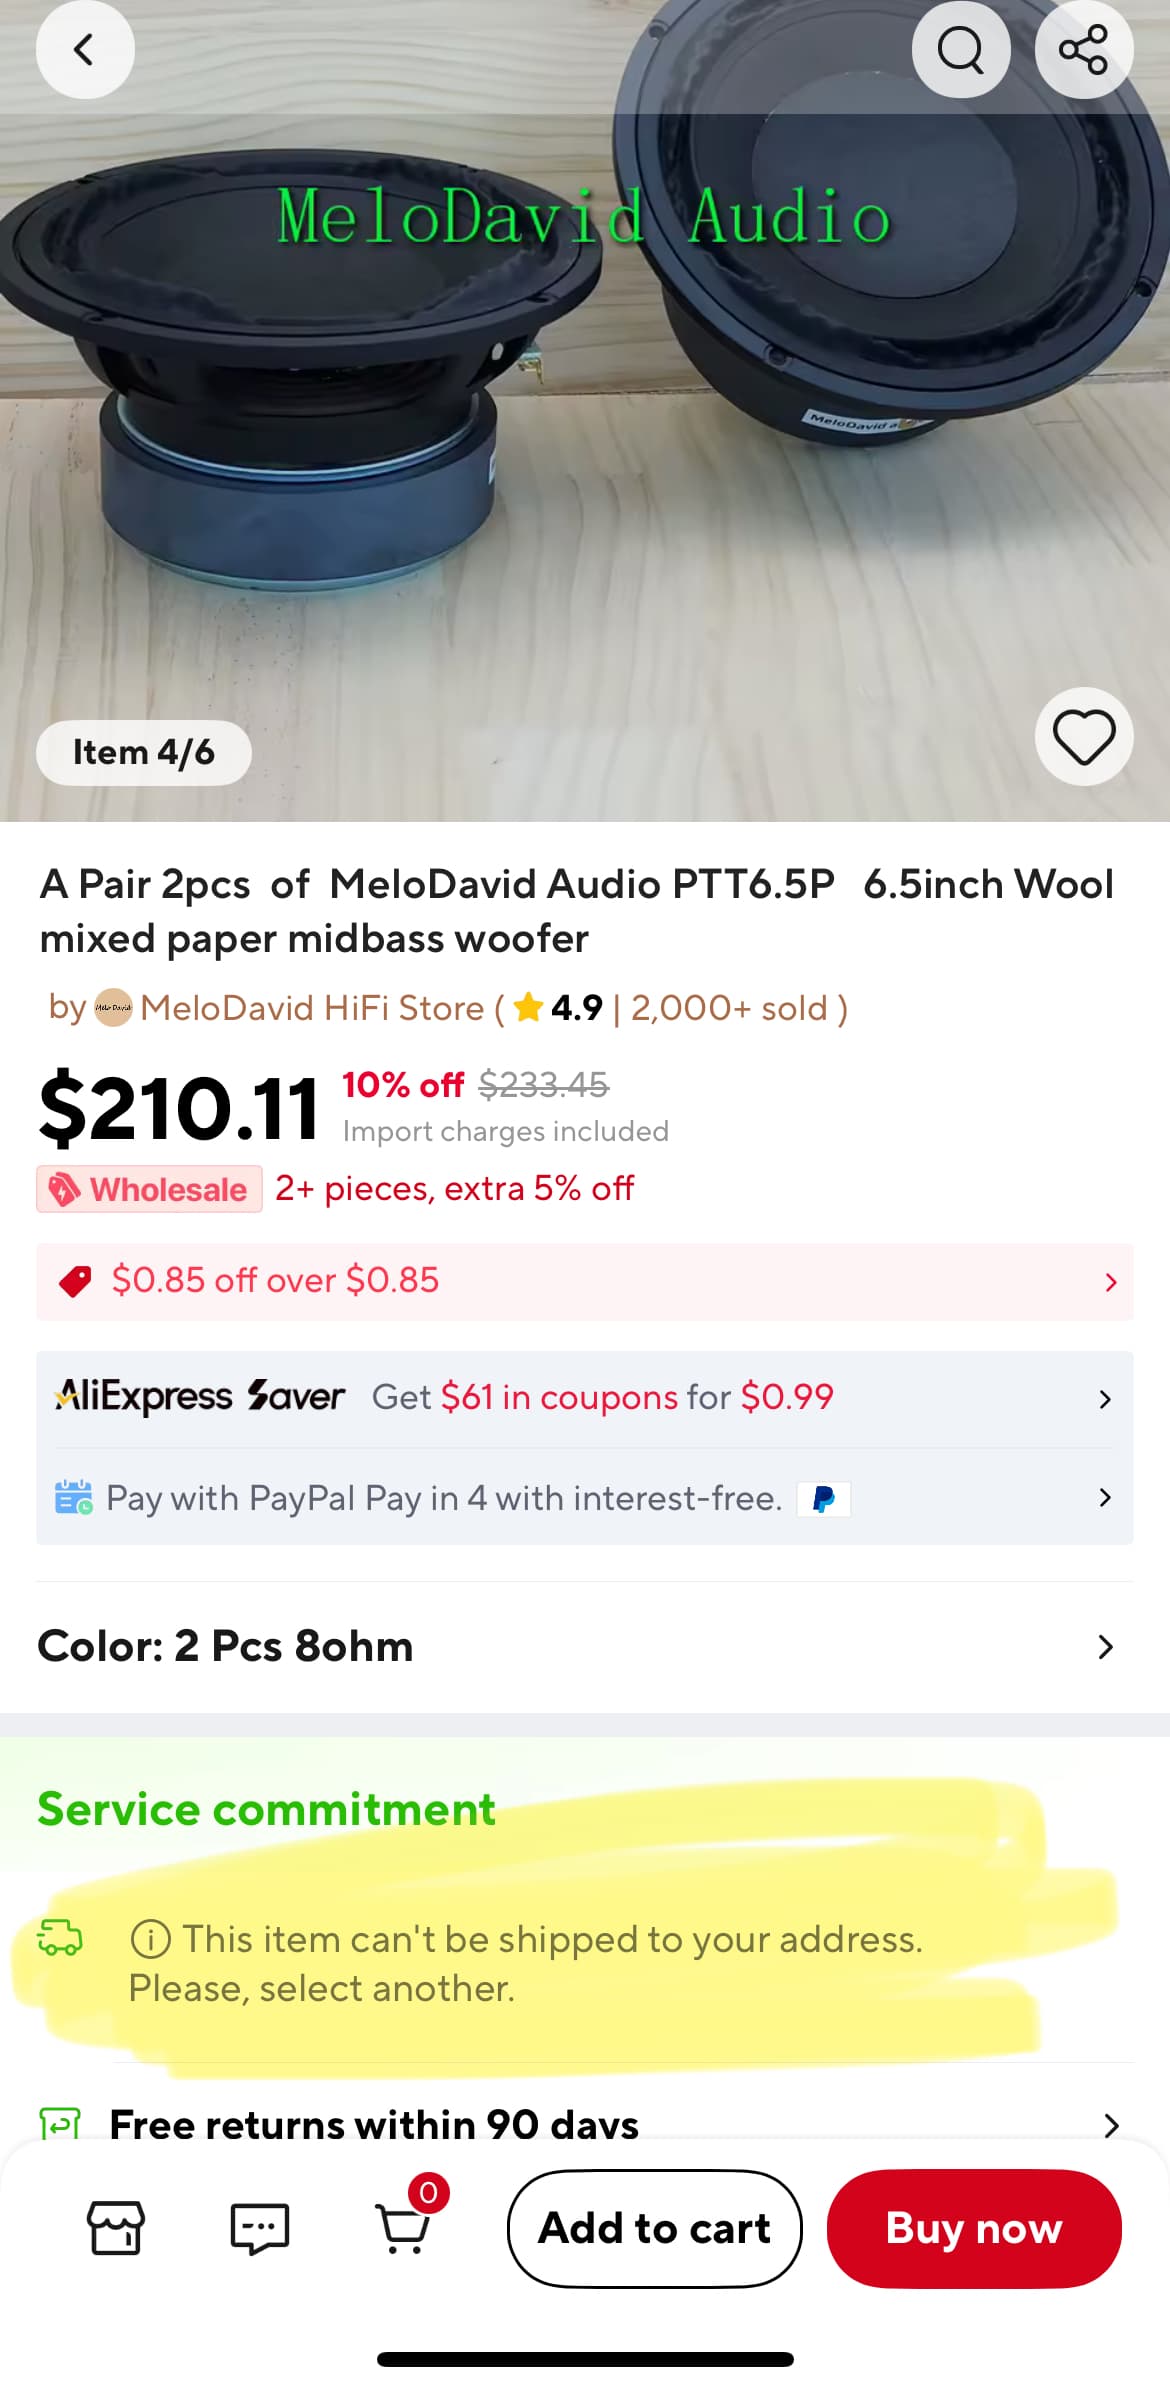Open seller chat message icon

tap(259, 2228)
